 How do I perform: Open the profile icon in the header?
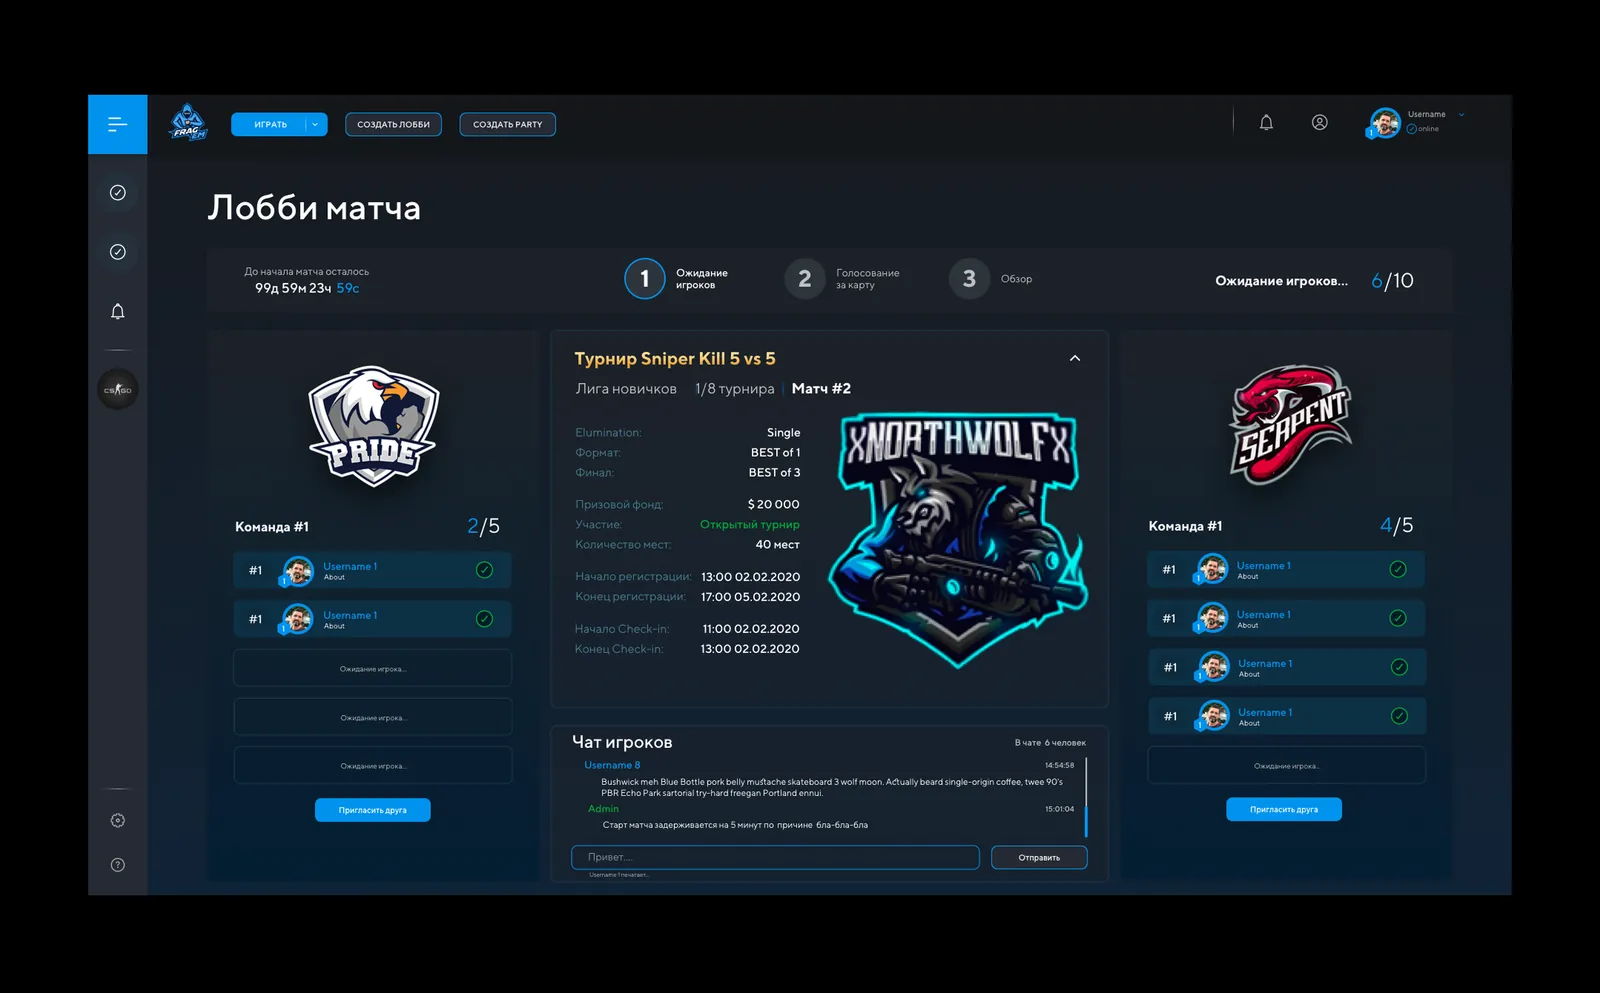click(1320, 123)
